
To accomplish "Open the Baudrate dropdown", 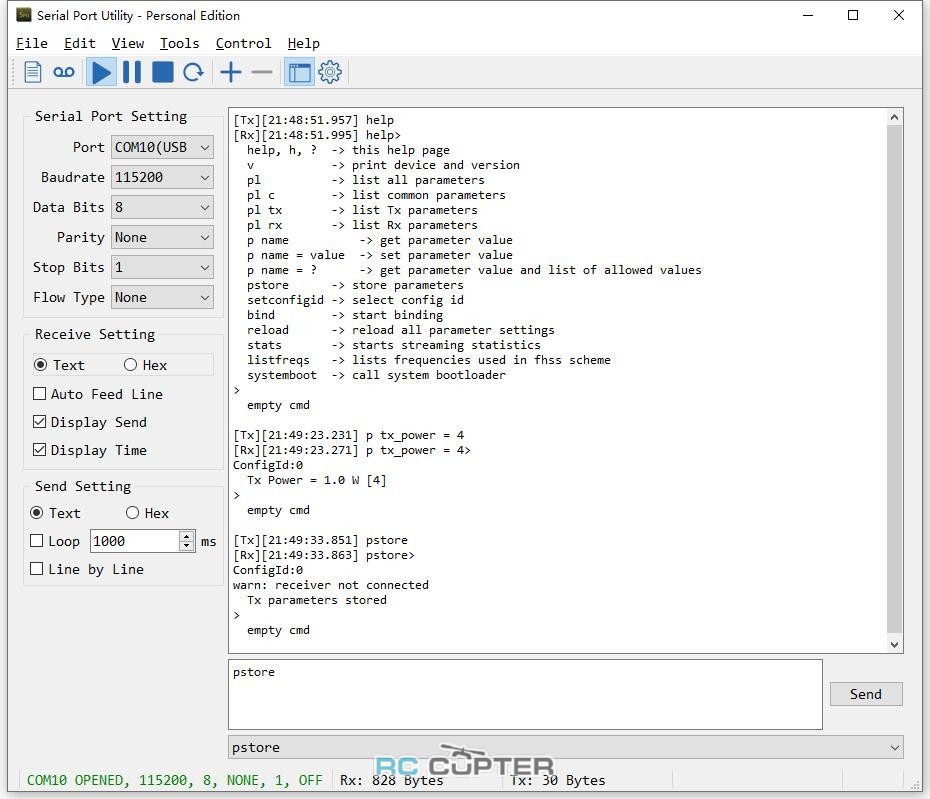I will click(163, 177).
